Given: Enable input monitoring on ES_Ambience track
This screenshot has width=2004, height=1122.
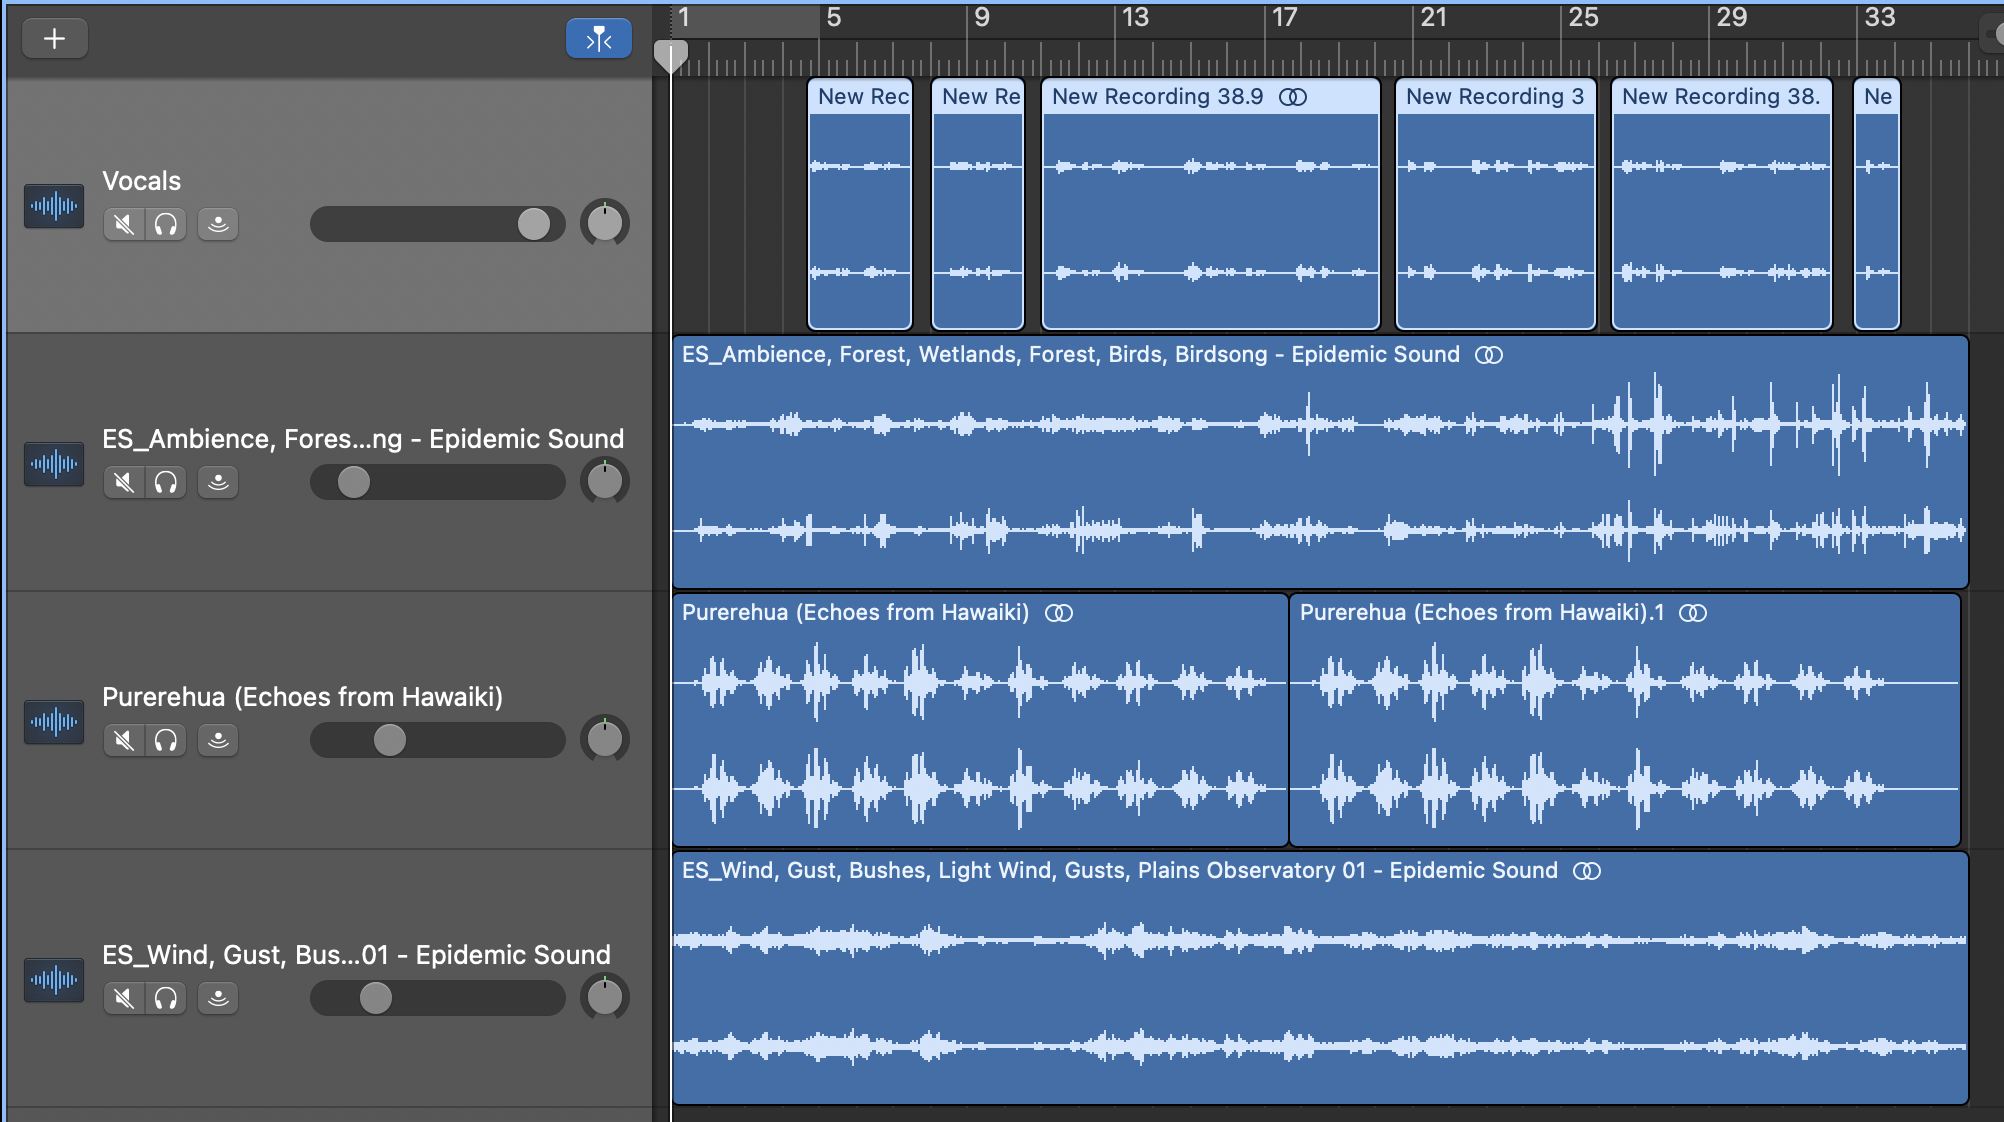Looking at the screenshot, I should tap(218, 482).
